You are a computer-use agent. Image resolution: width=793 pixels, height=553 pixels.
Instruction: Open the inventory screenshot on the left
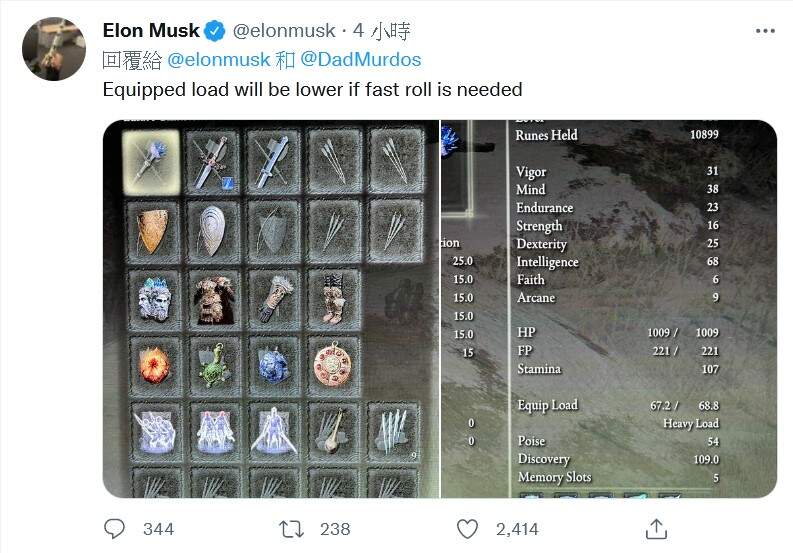coord(270,308)
